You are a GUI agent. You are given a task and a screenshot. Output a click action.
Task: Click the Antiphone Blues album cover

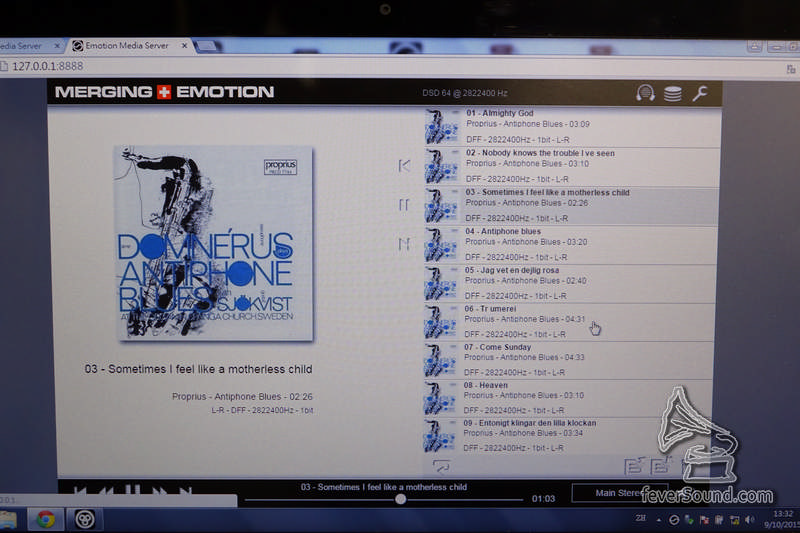click(x=215, y=243)
